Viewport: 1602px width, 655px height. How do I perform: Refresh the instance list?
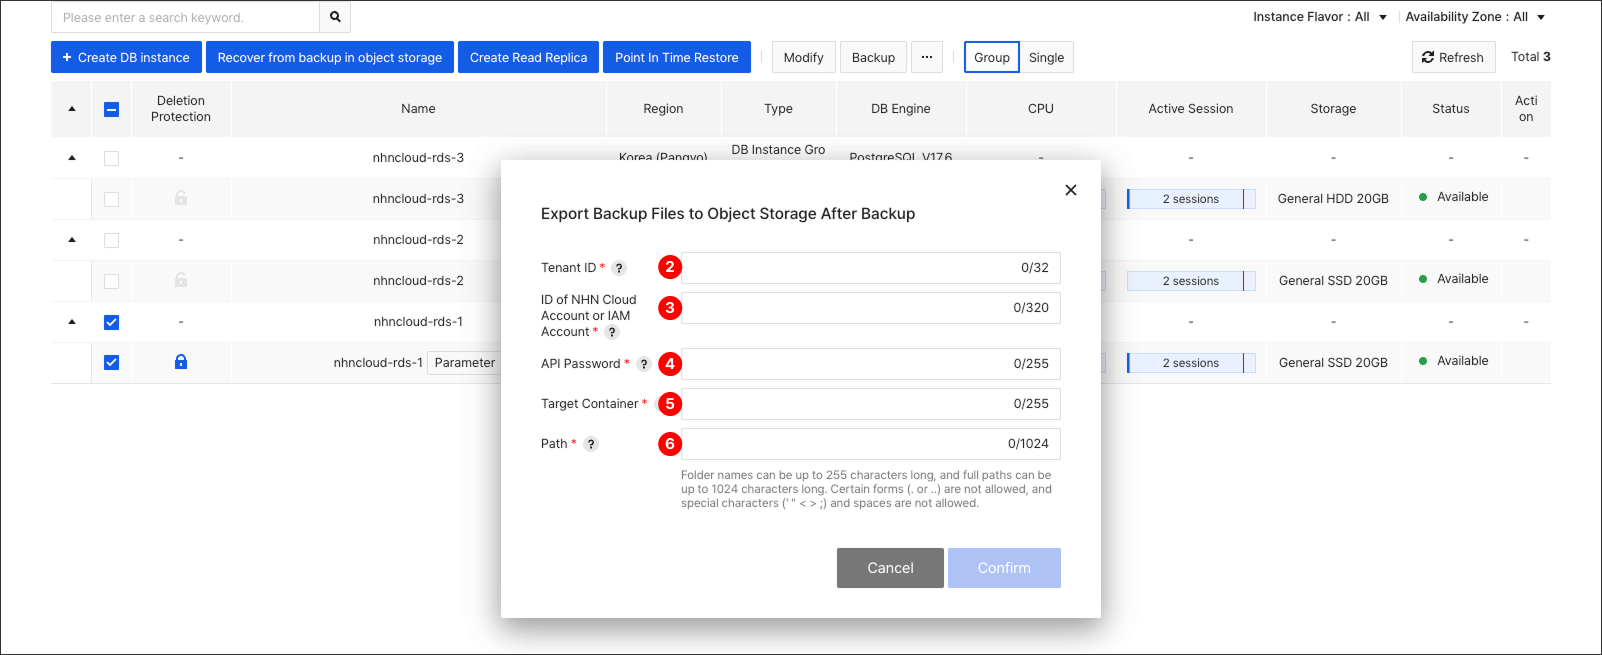click(x=1454, y=57)
